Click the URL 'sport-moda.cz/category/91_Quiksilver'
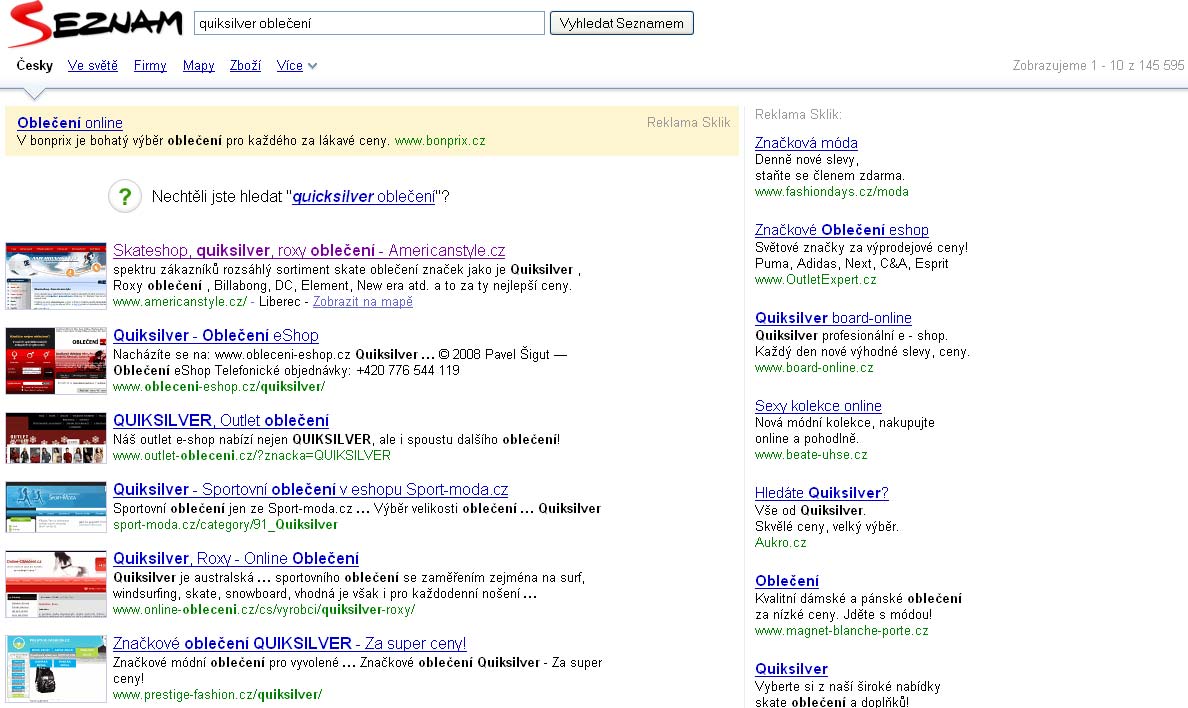 225,525
